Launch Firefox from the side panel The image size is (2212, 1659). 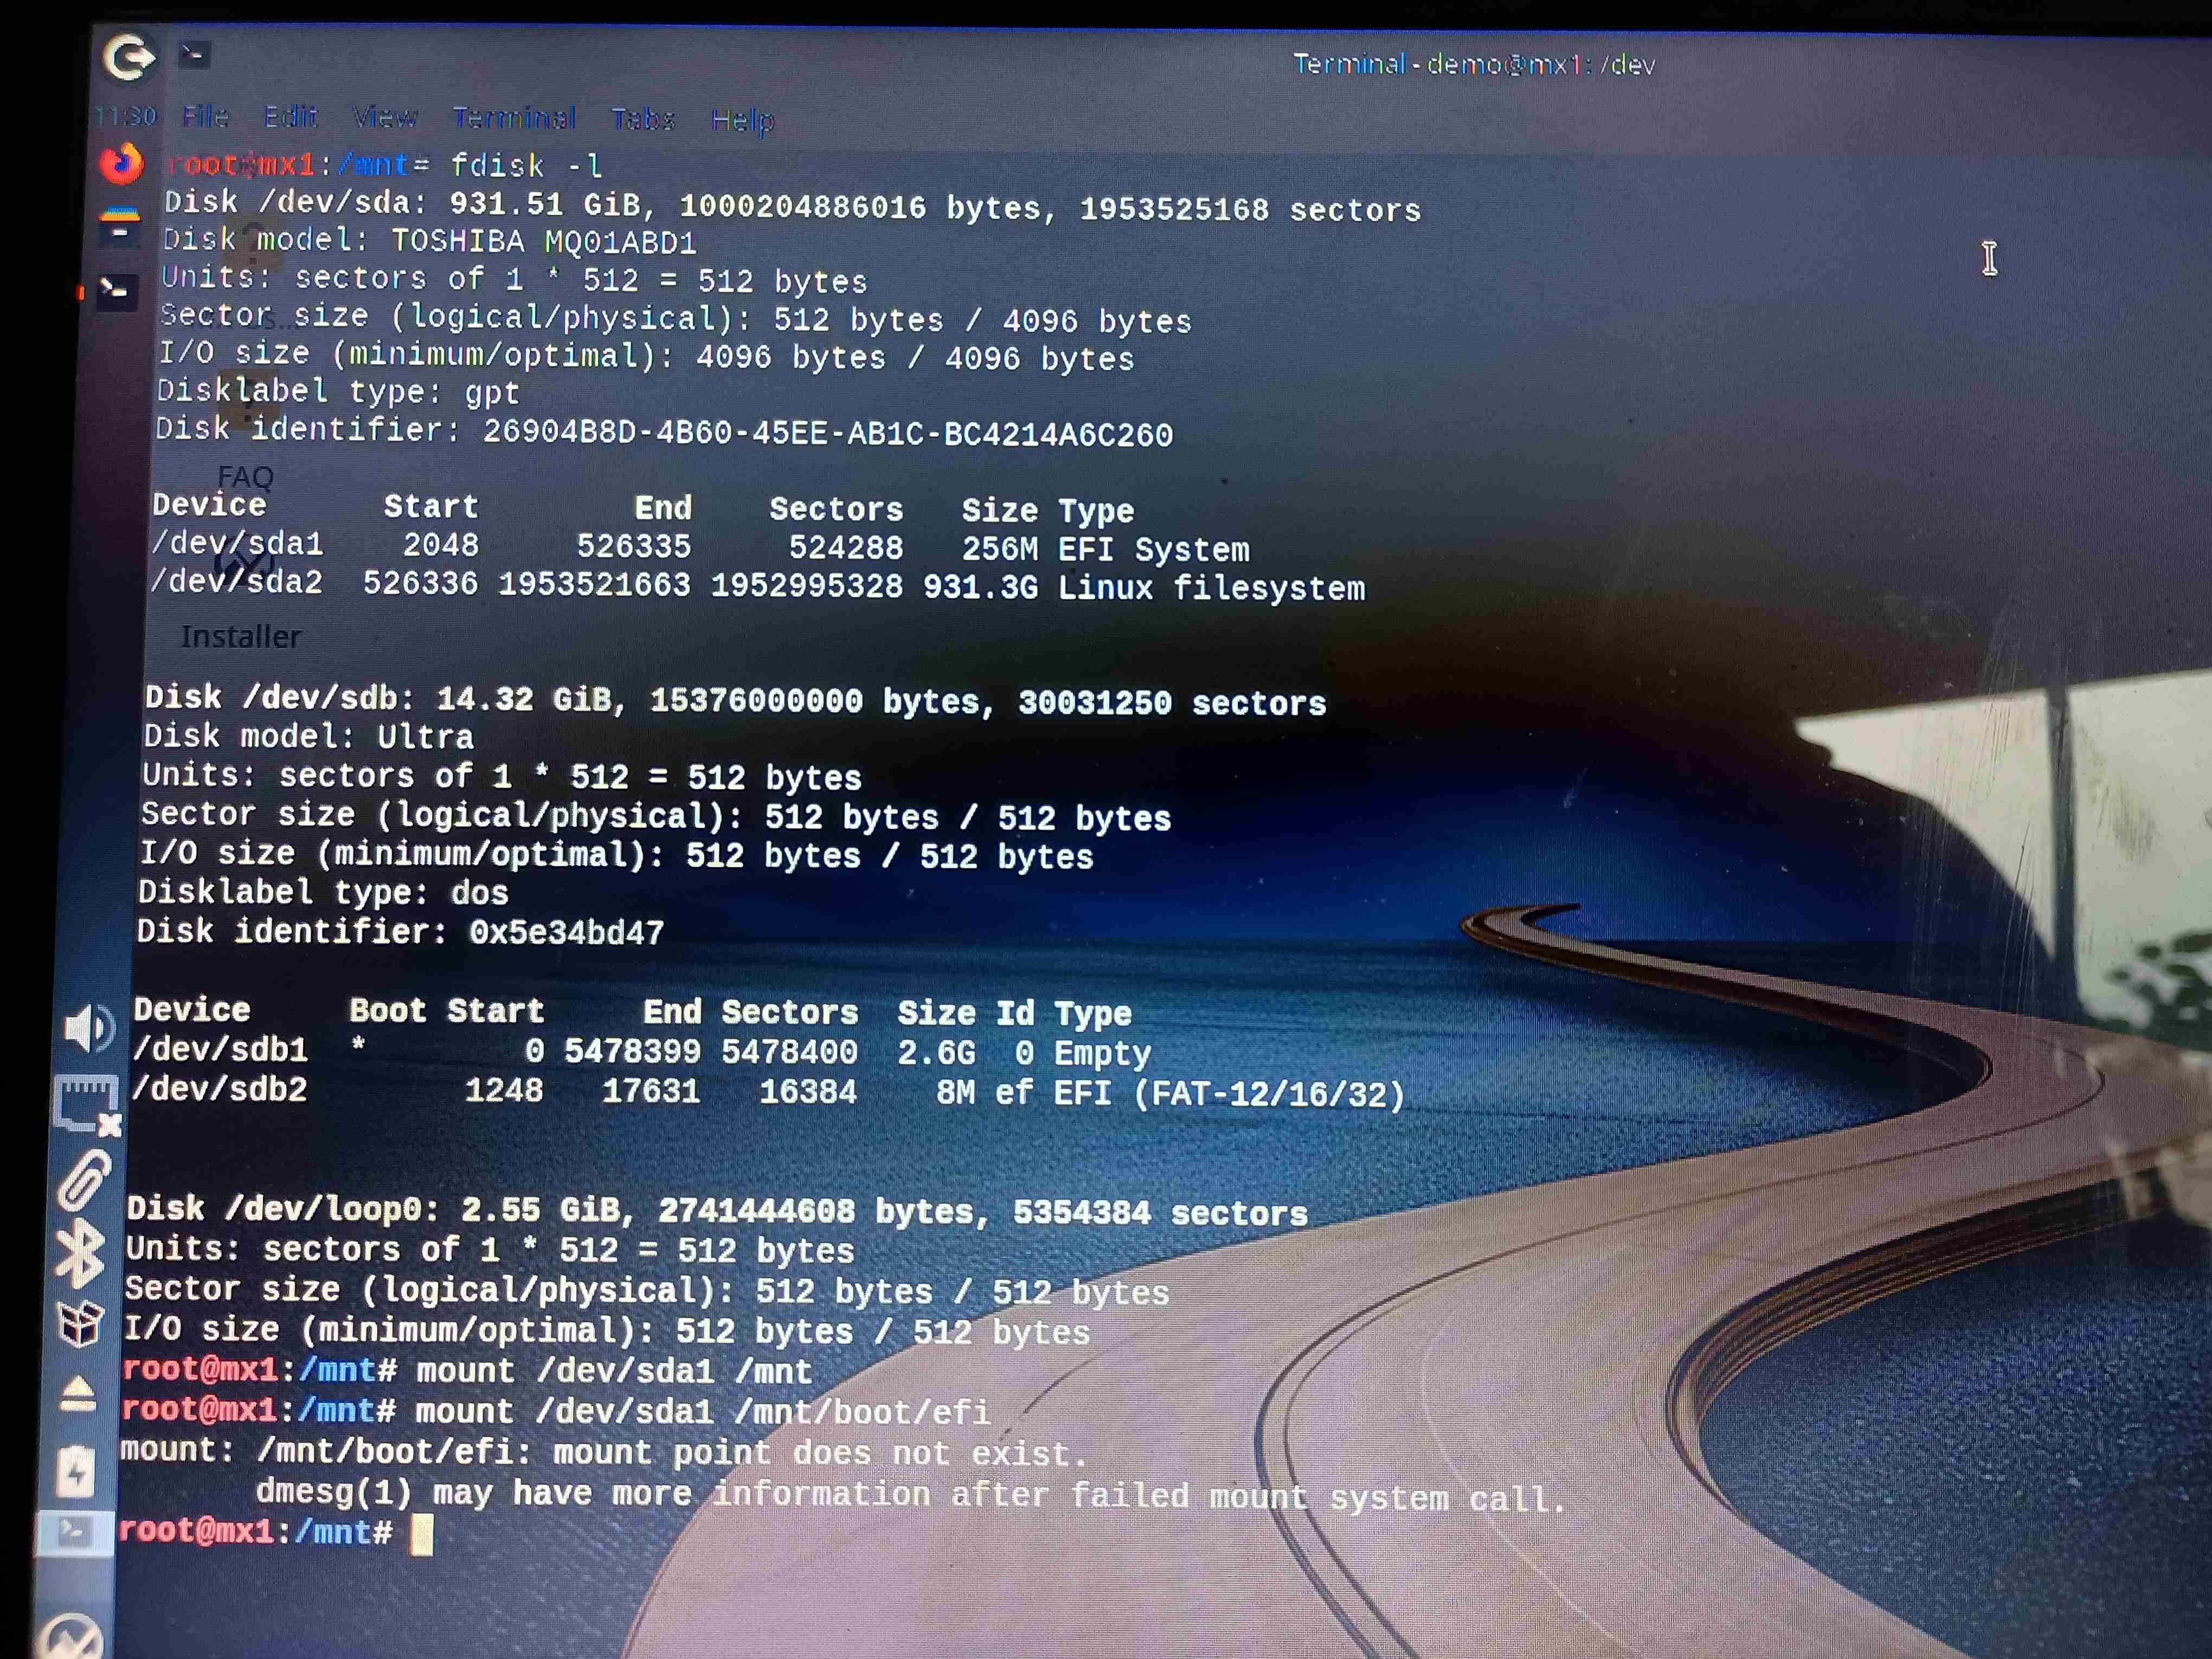[x=122, y=163]
